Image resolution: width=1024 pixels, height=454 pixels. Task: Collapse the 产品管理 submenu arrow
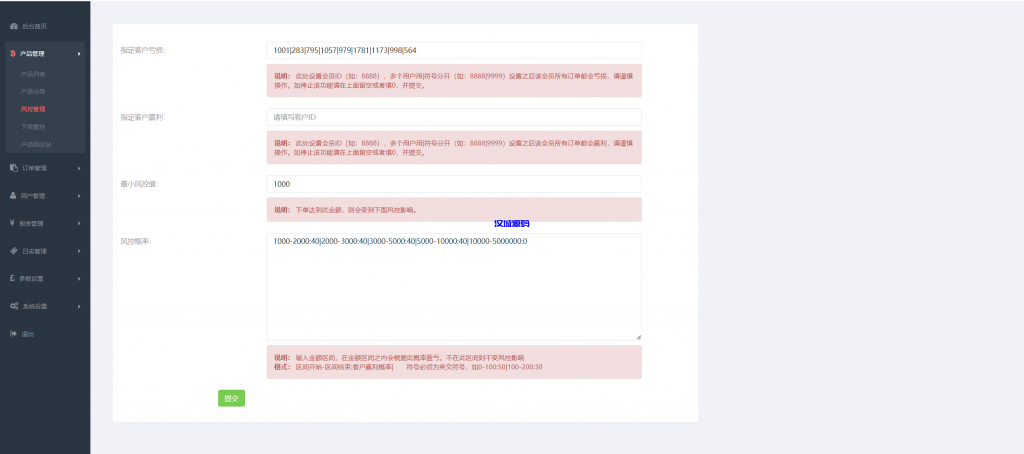(x=79, y=54)
